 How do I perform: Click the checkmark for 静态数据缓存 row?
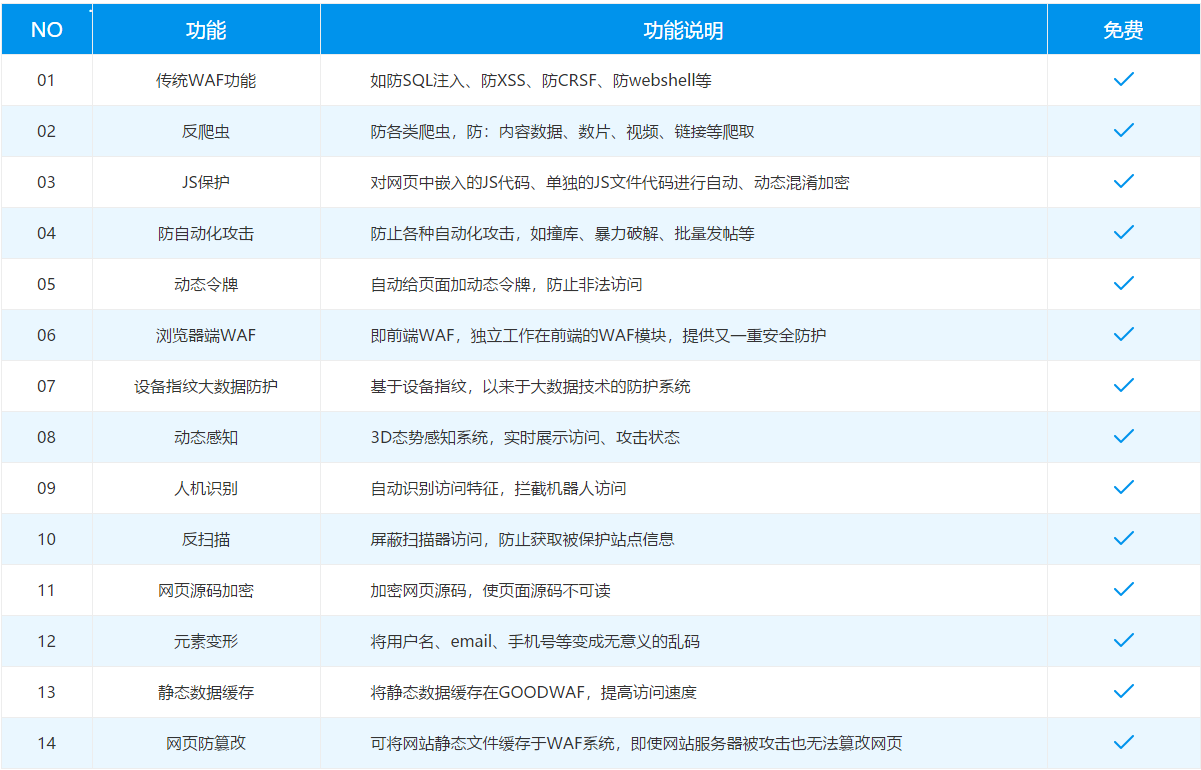pos(1123,691)
